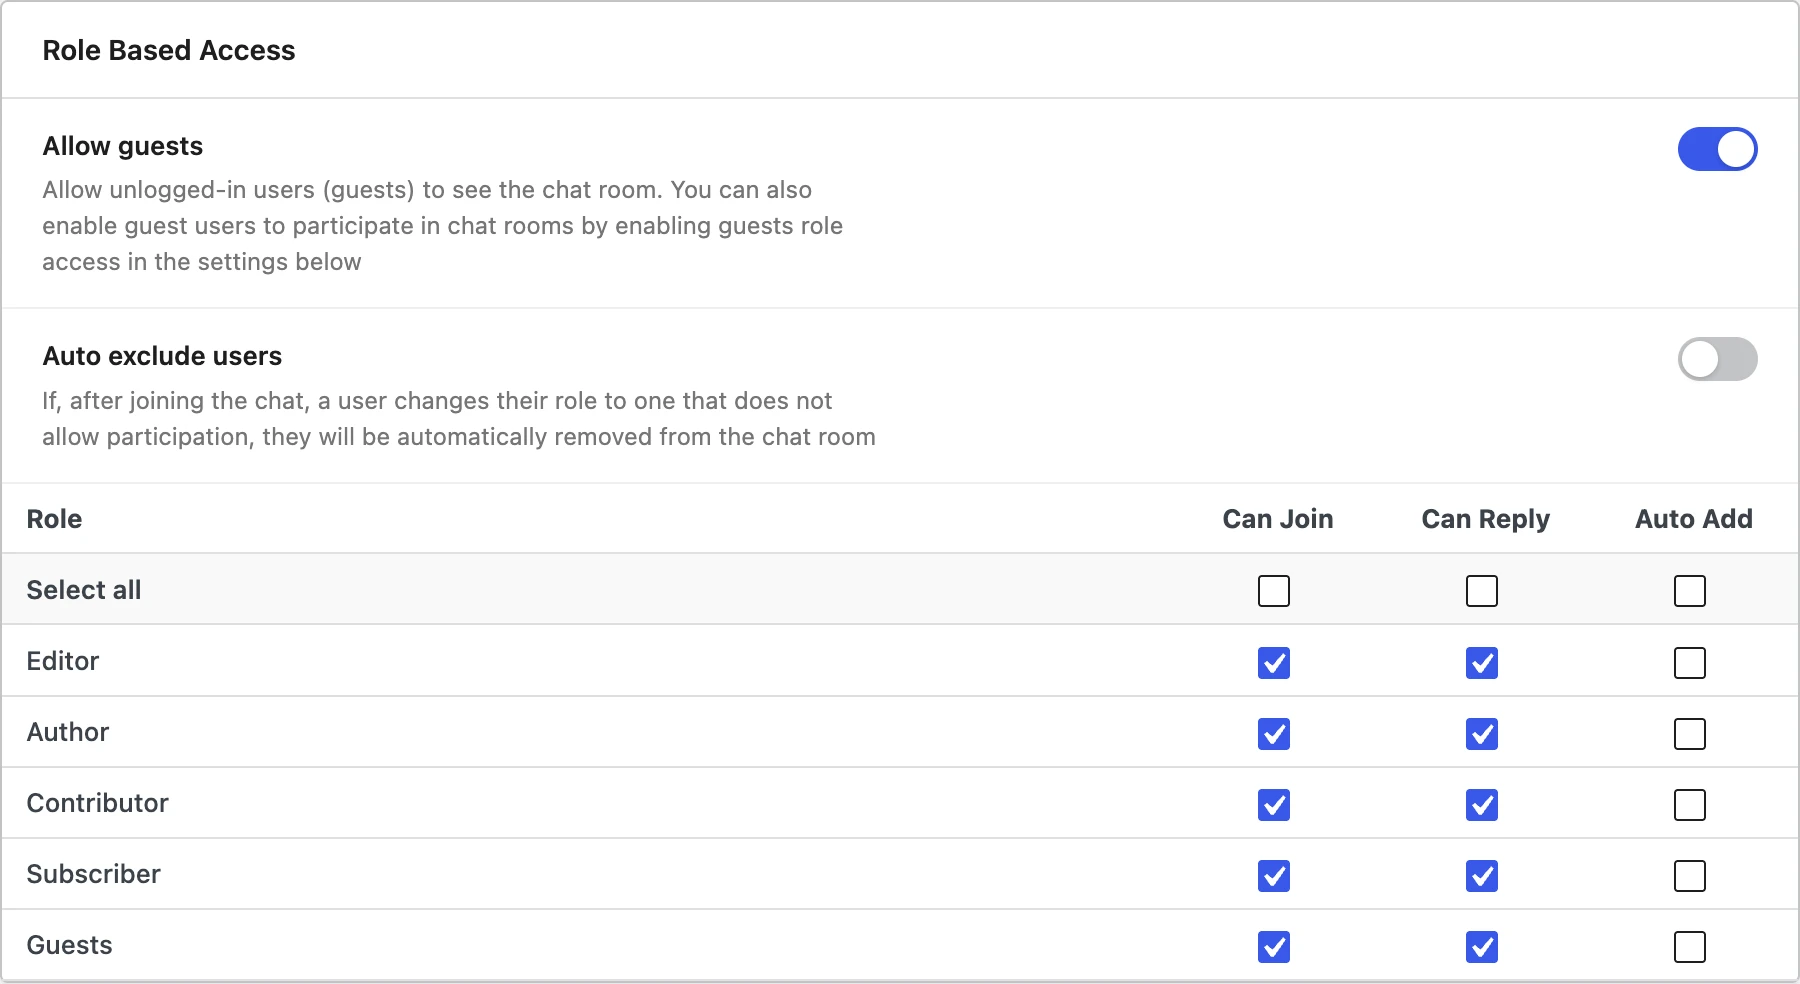Click the Auto exclude users label
Viewport: 1800px width, 984px height.
pos(162,356)
